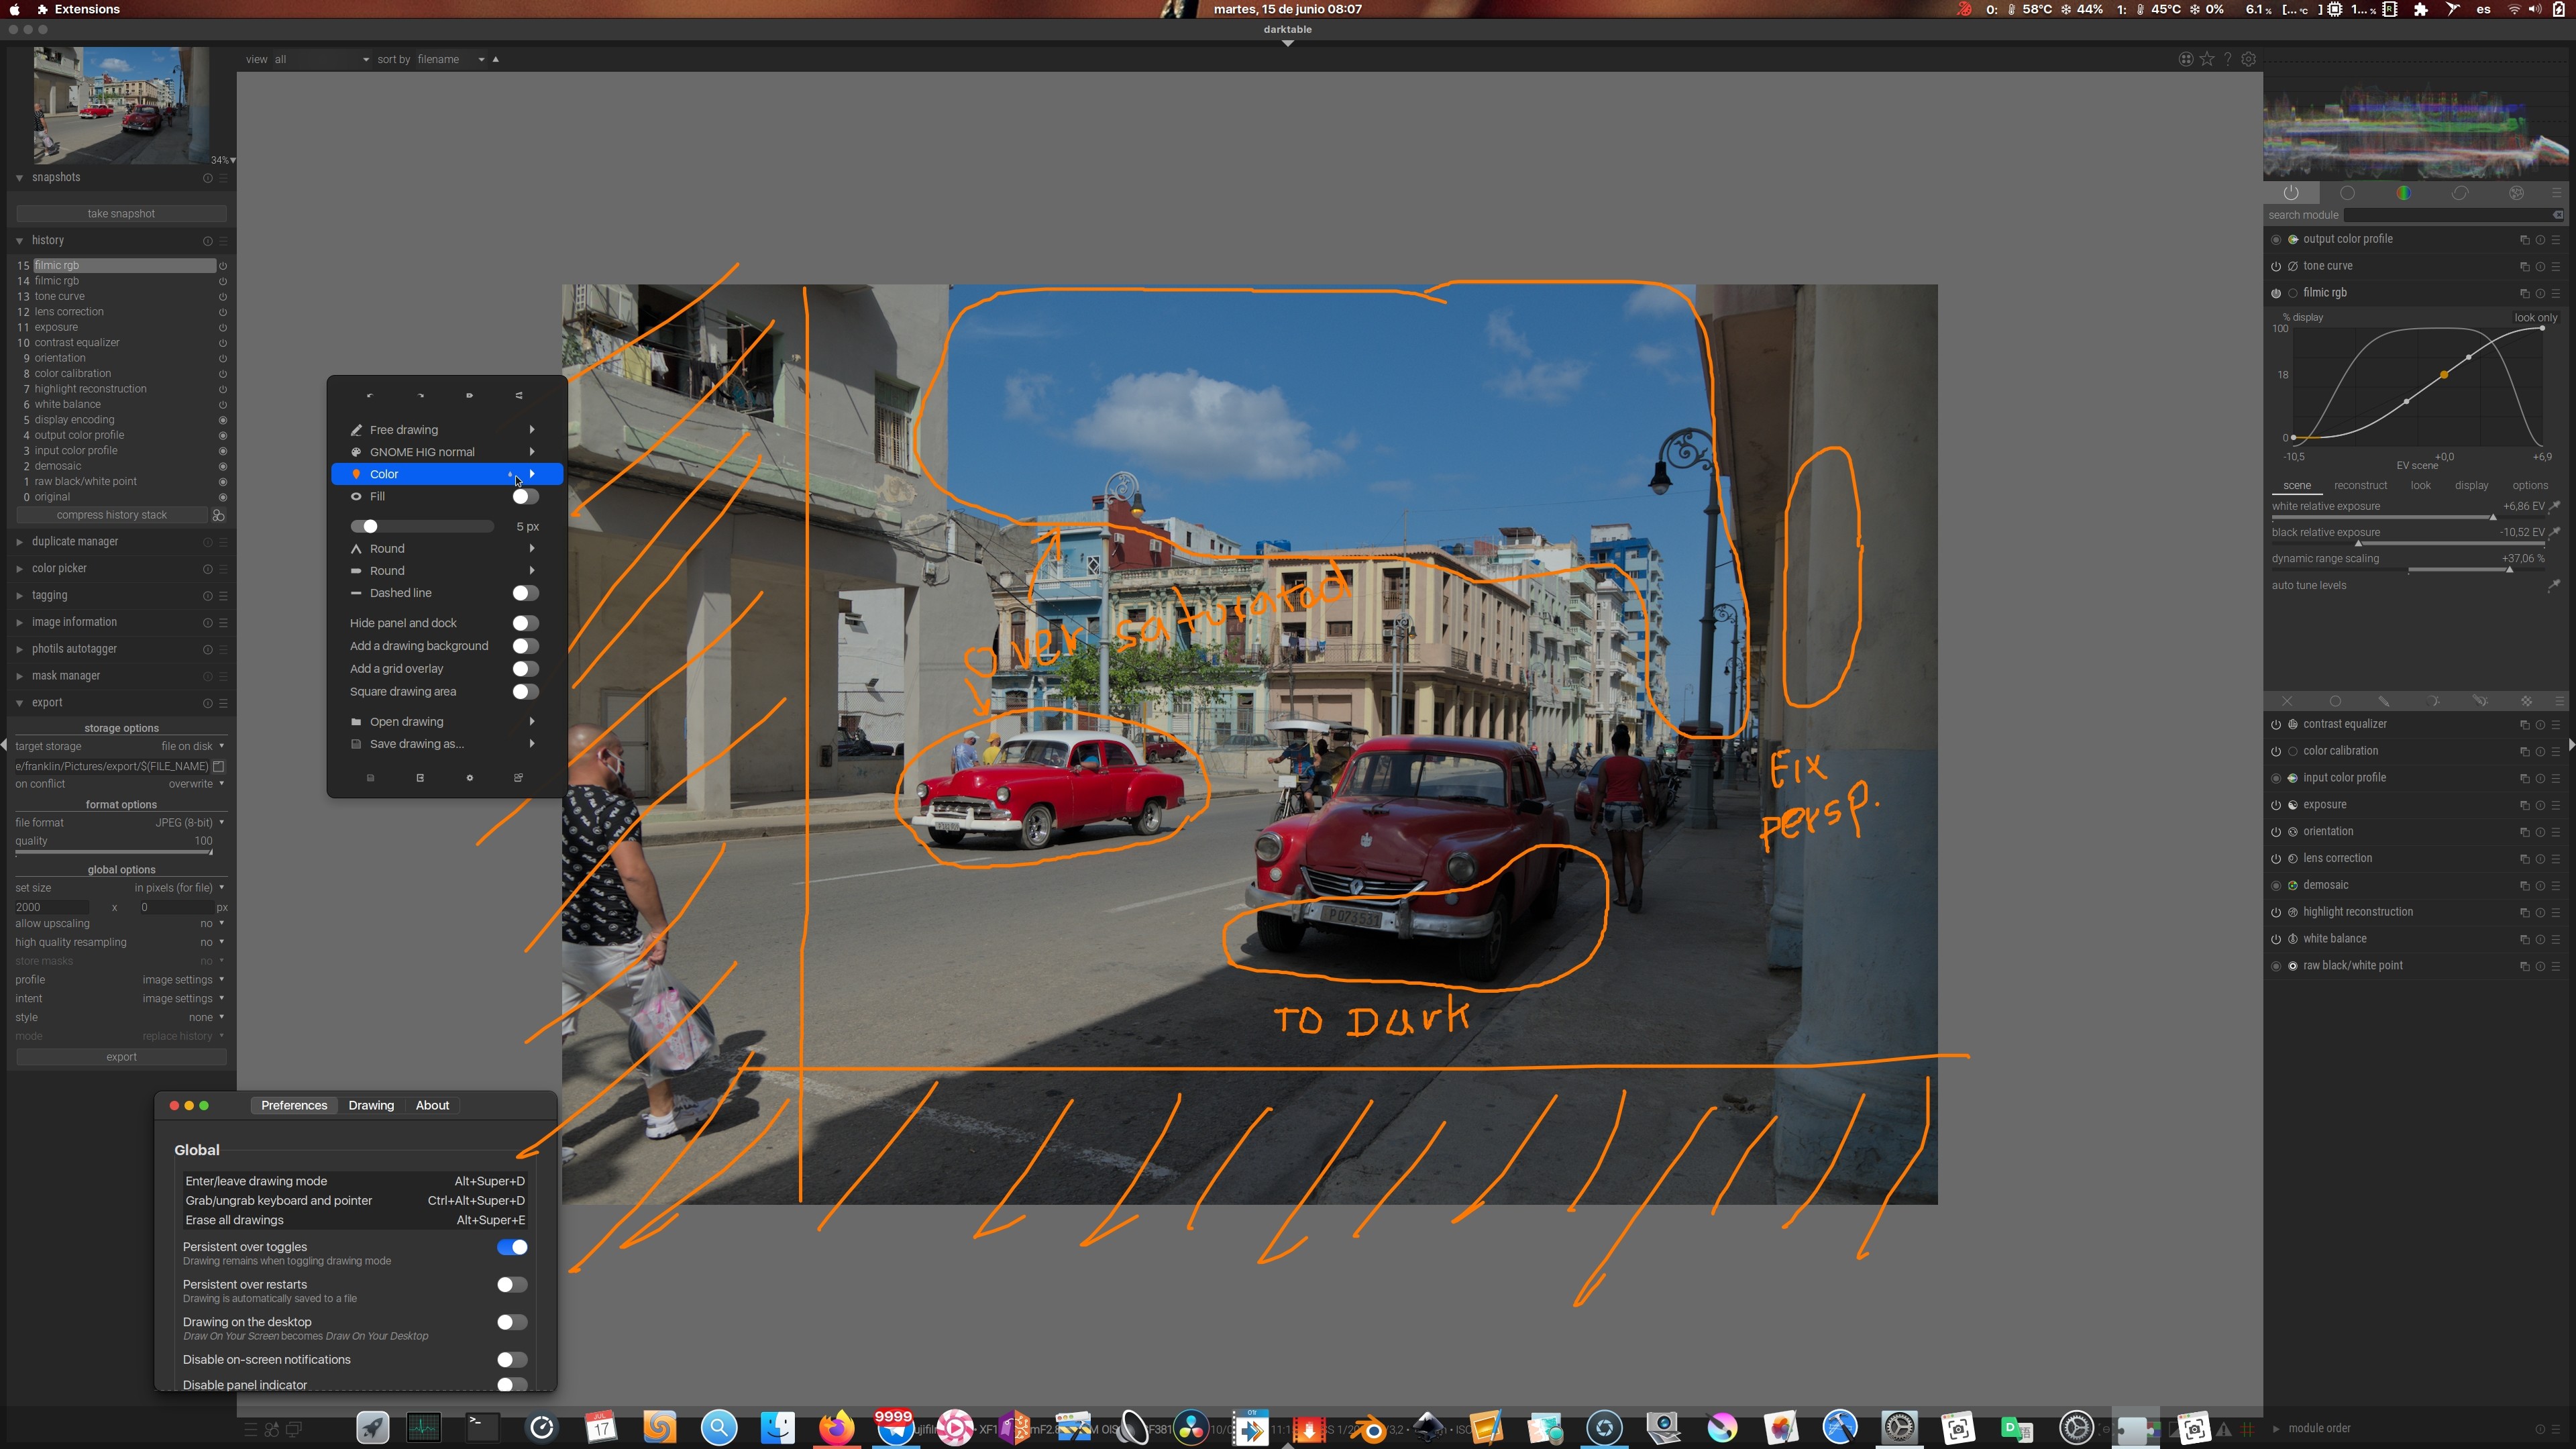Select the effects (stars) module group icon
Image resolution: width=2576 pixels, height=1449 pixels.
2516,193
